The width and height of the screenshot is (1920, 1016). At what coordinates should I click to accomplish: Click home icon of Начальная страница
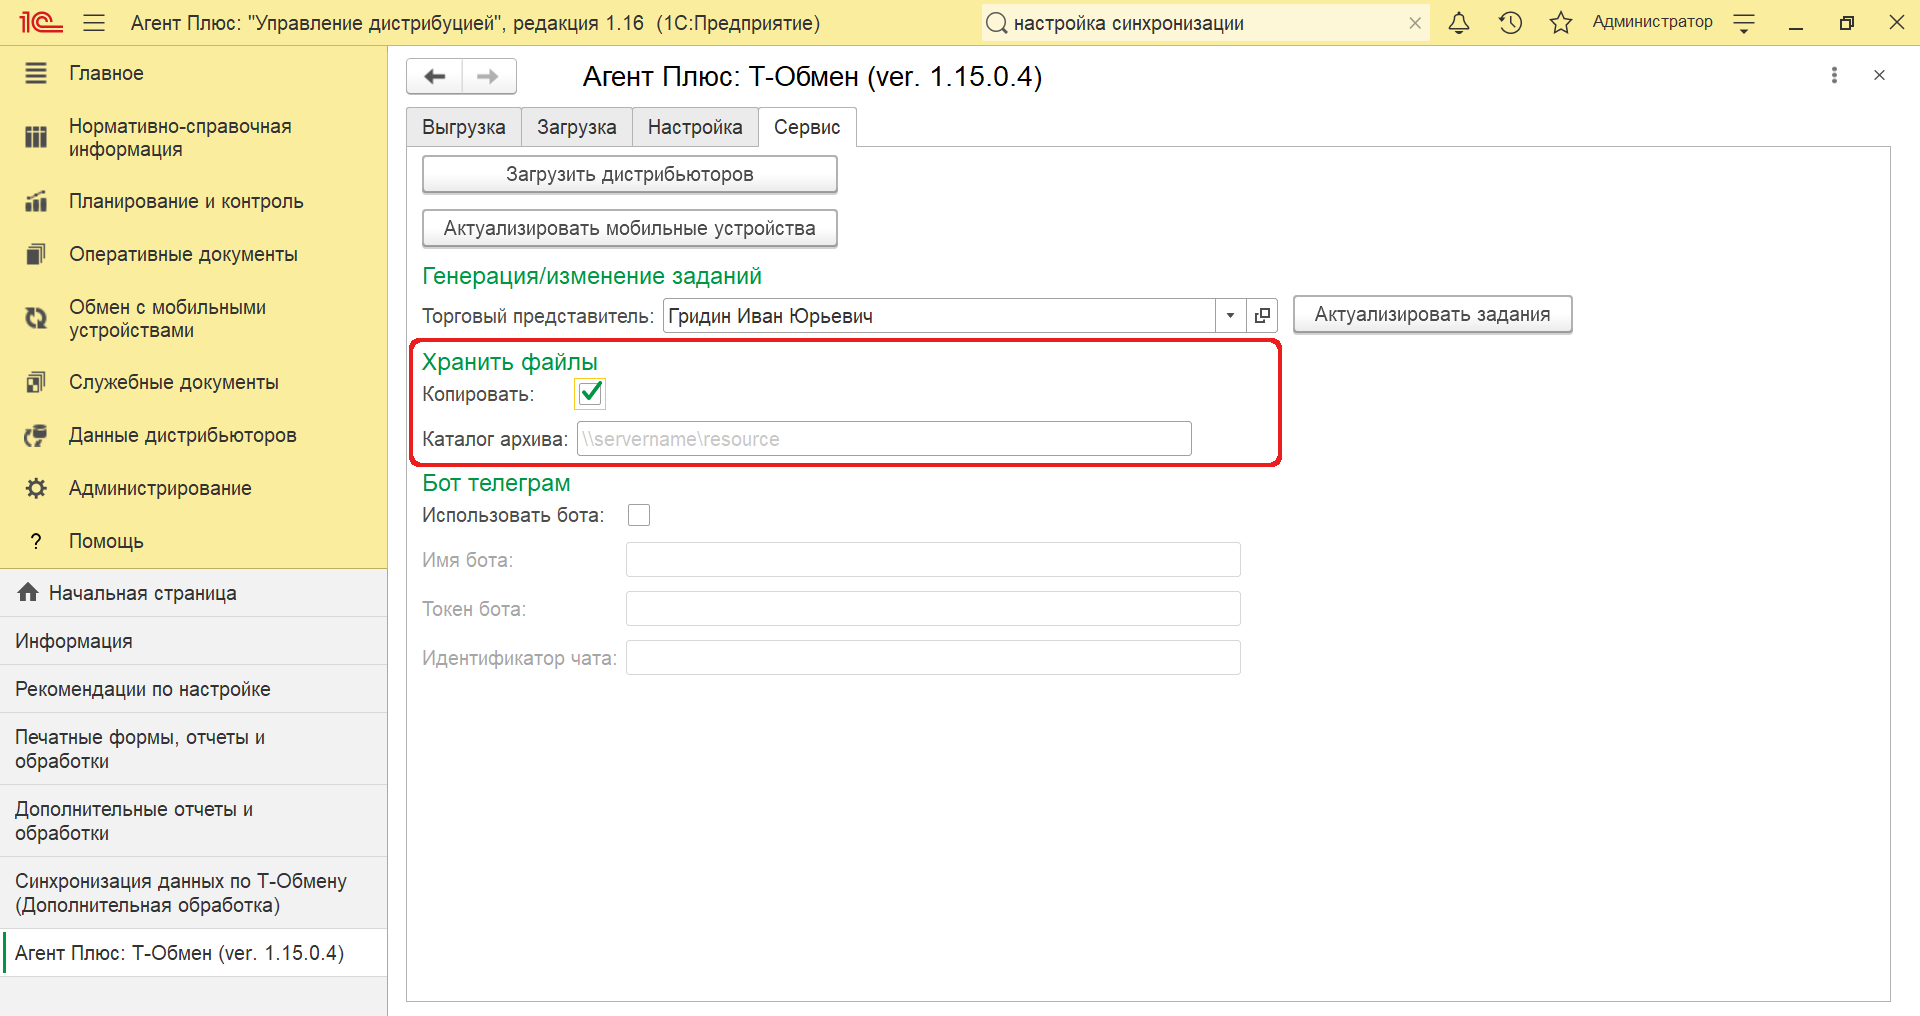coord(28,592)
